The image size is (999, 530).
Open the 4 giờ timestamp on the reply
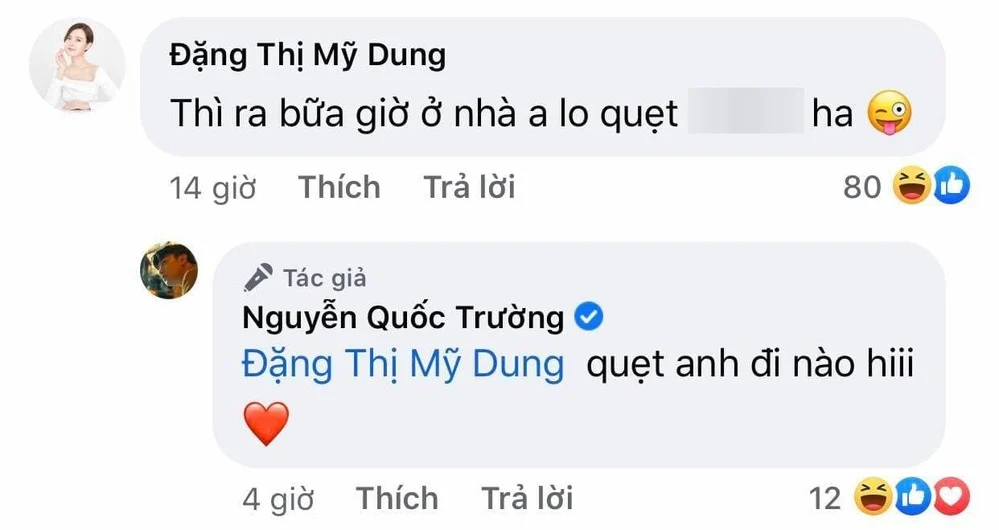[x=278, y=497]
